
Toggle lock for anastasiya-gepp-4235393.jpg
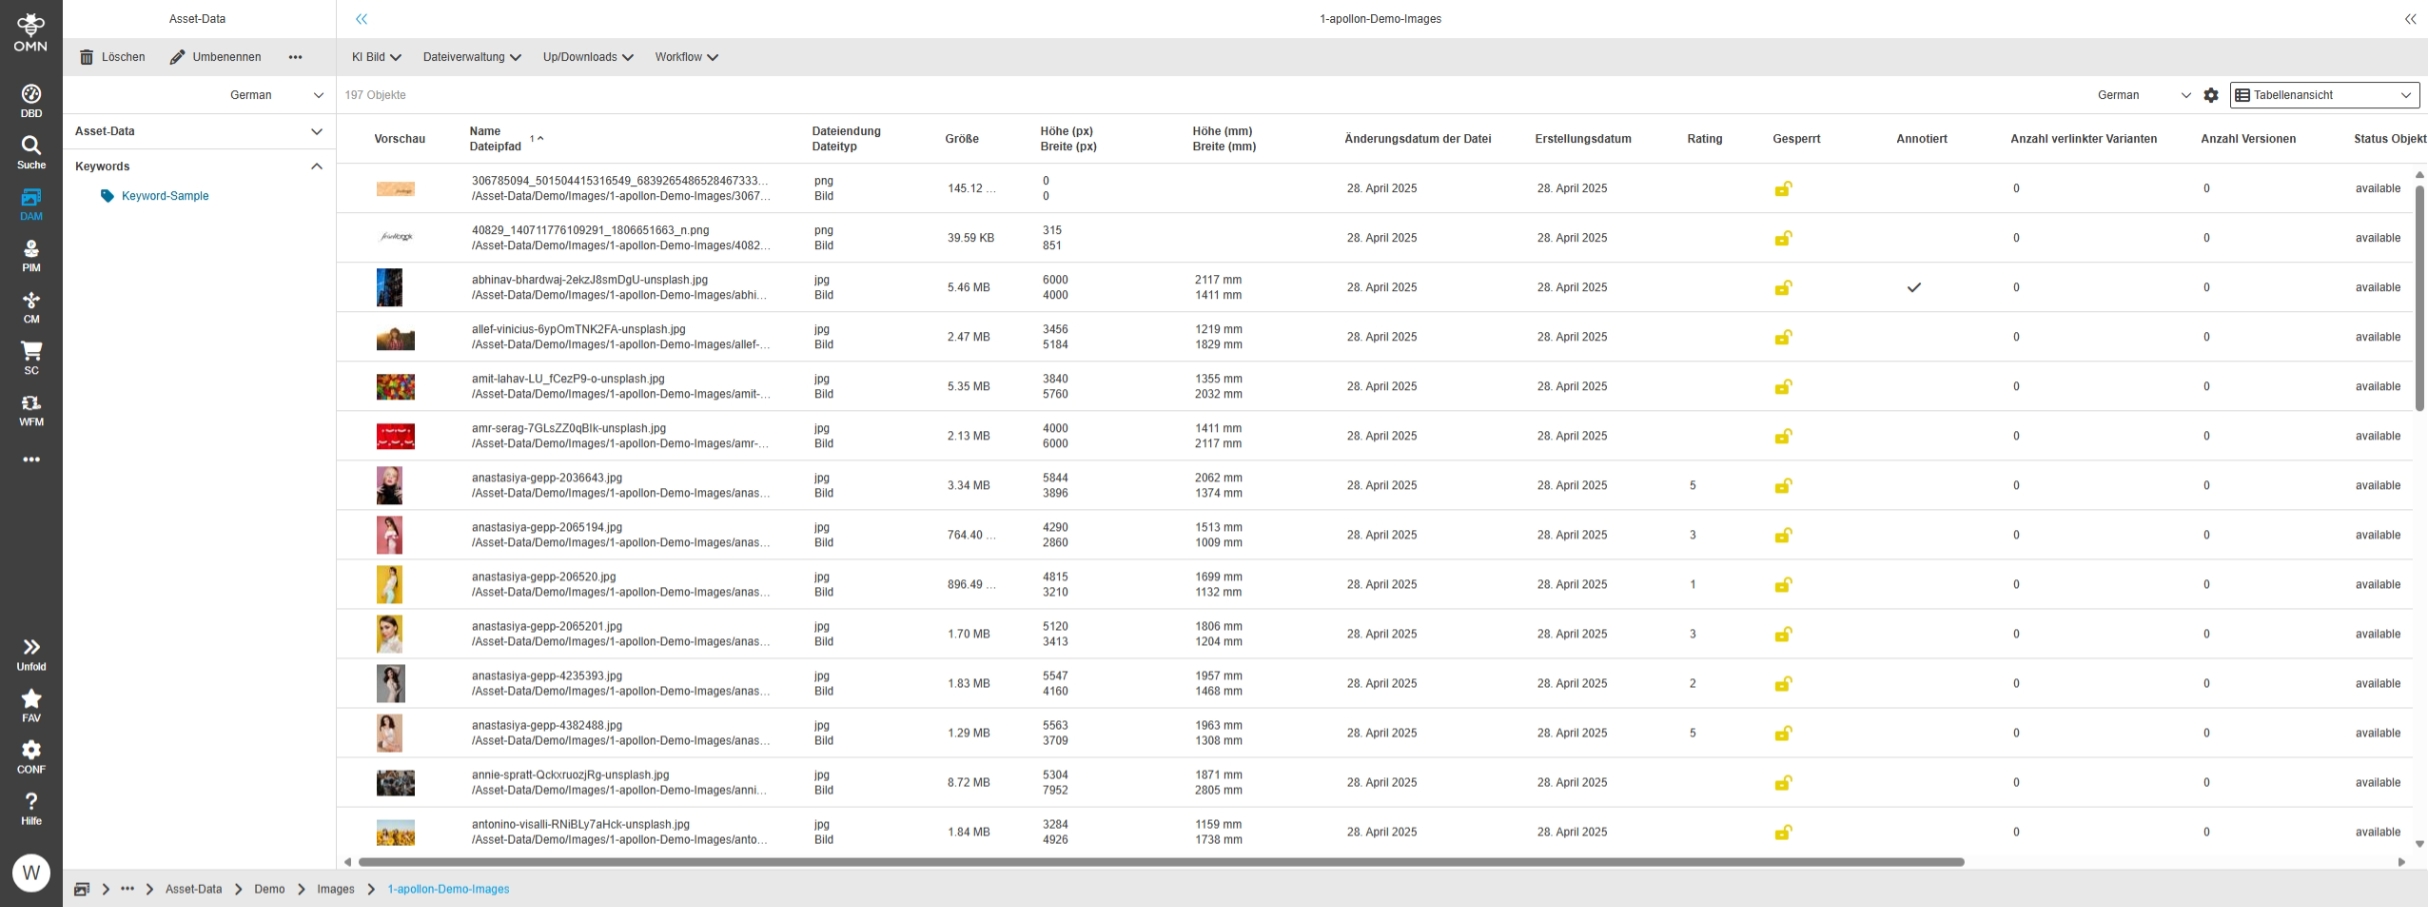(1783, 684)
